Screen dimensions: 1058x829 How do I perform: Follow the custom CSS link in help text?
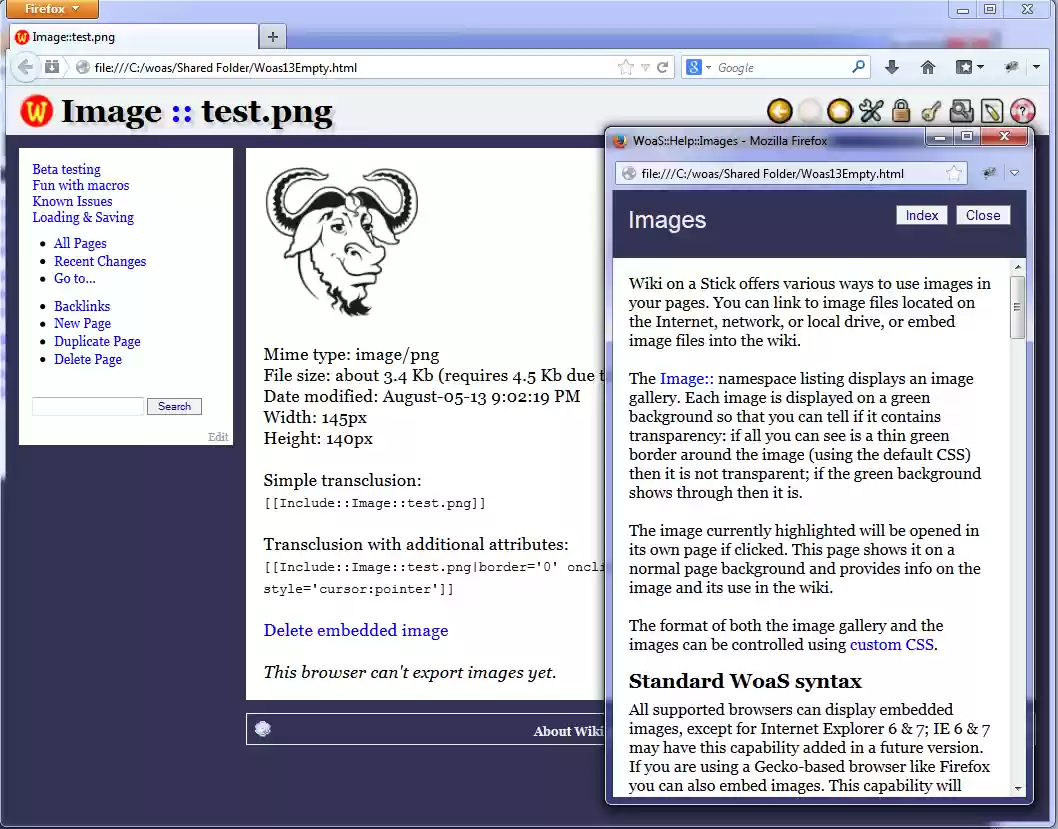(x=891, y=644)
